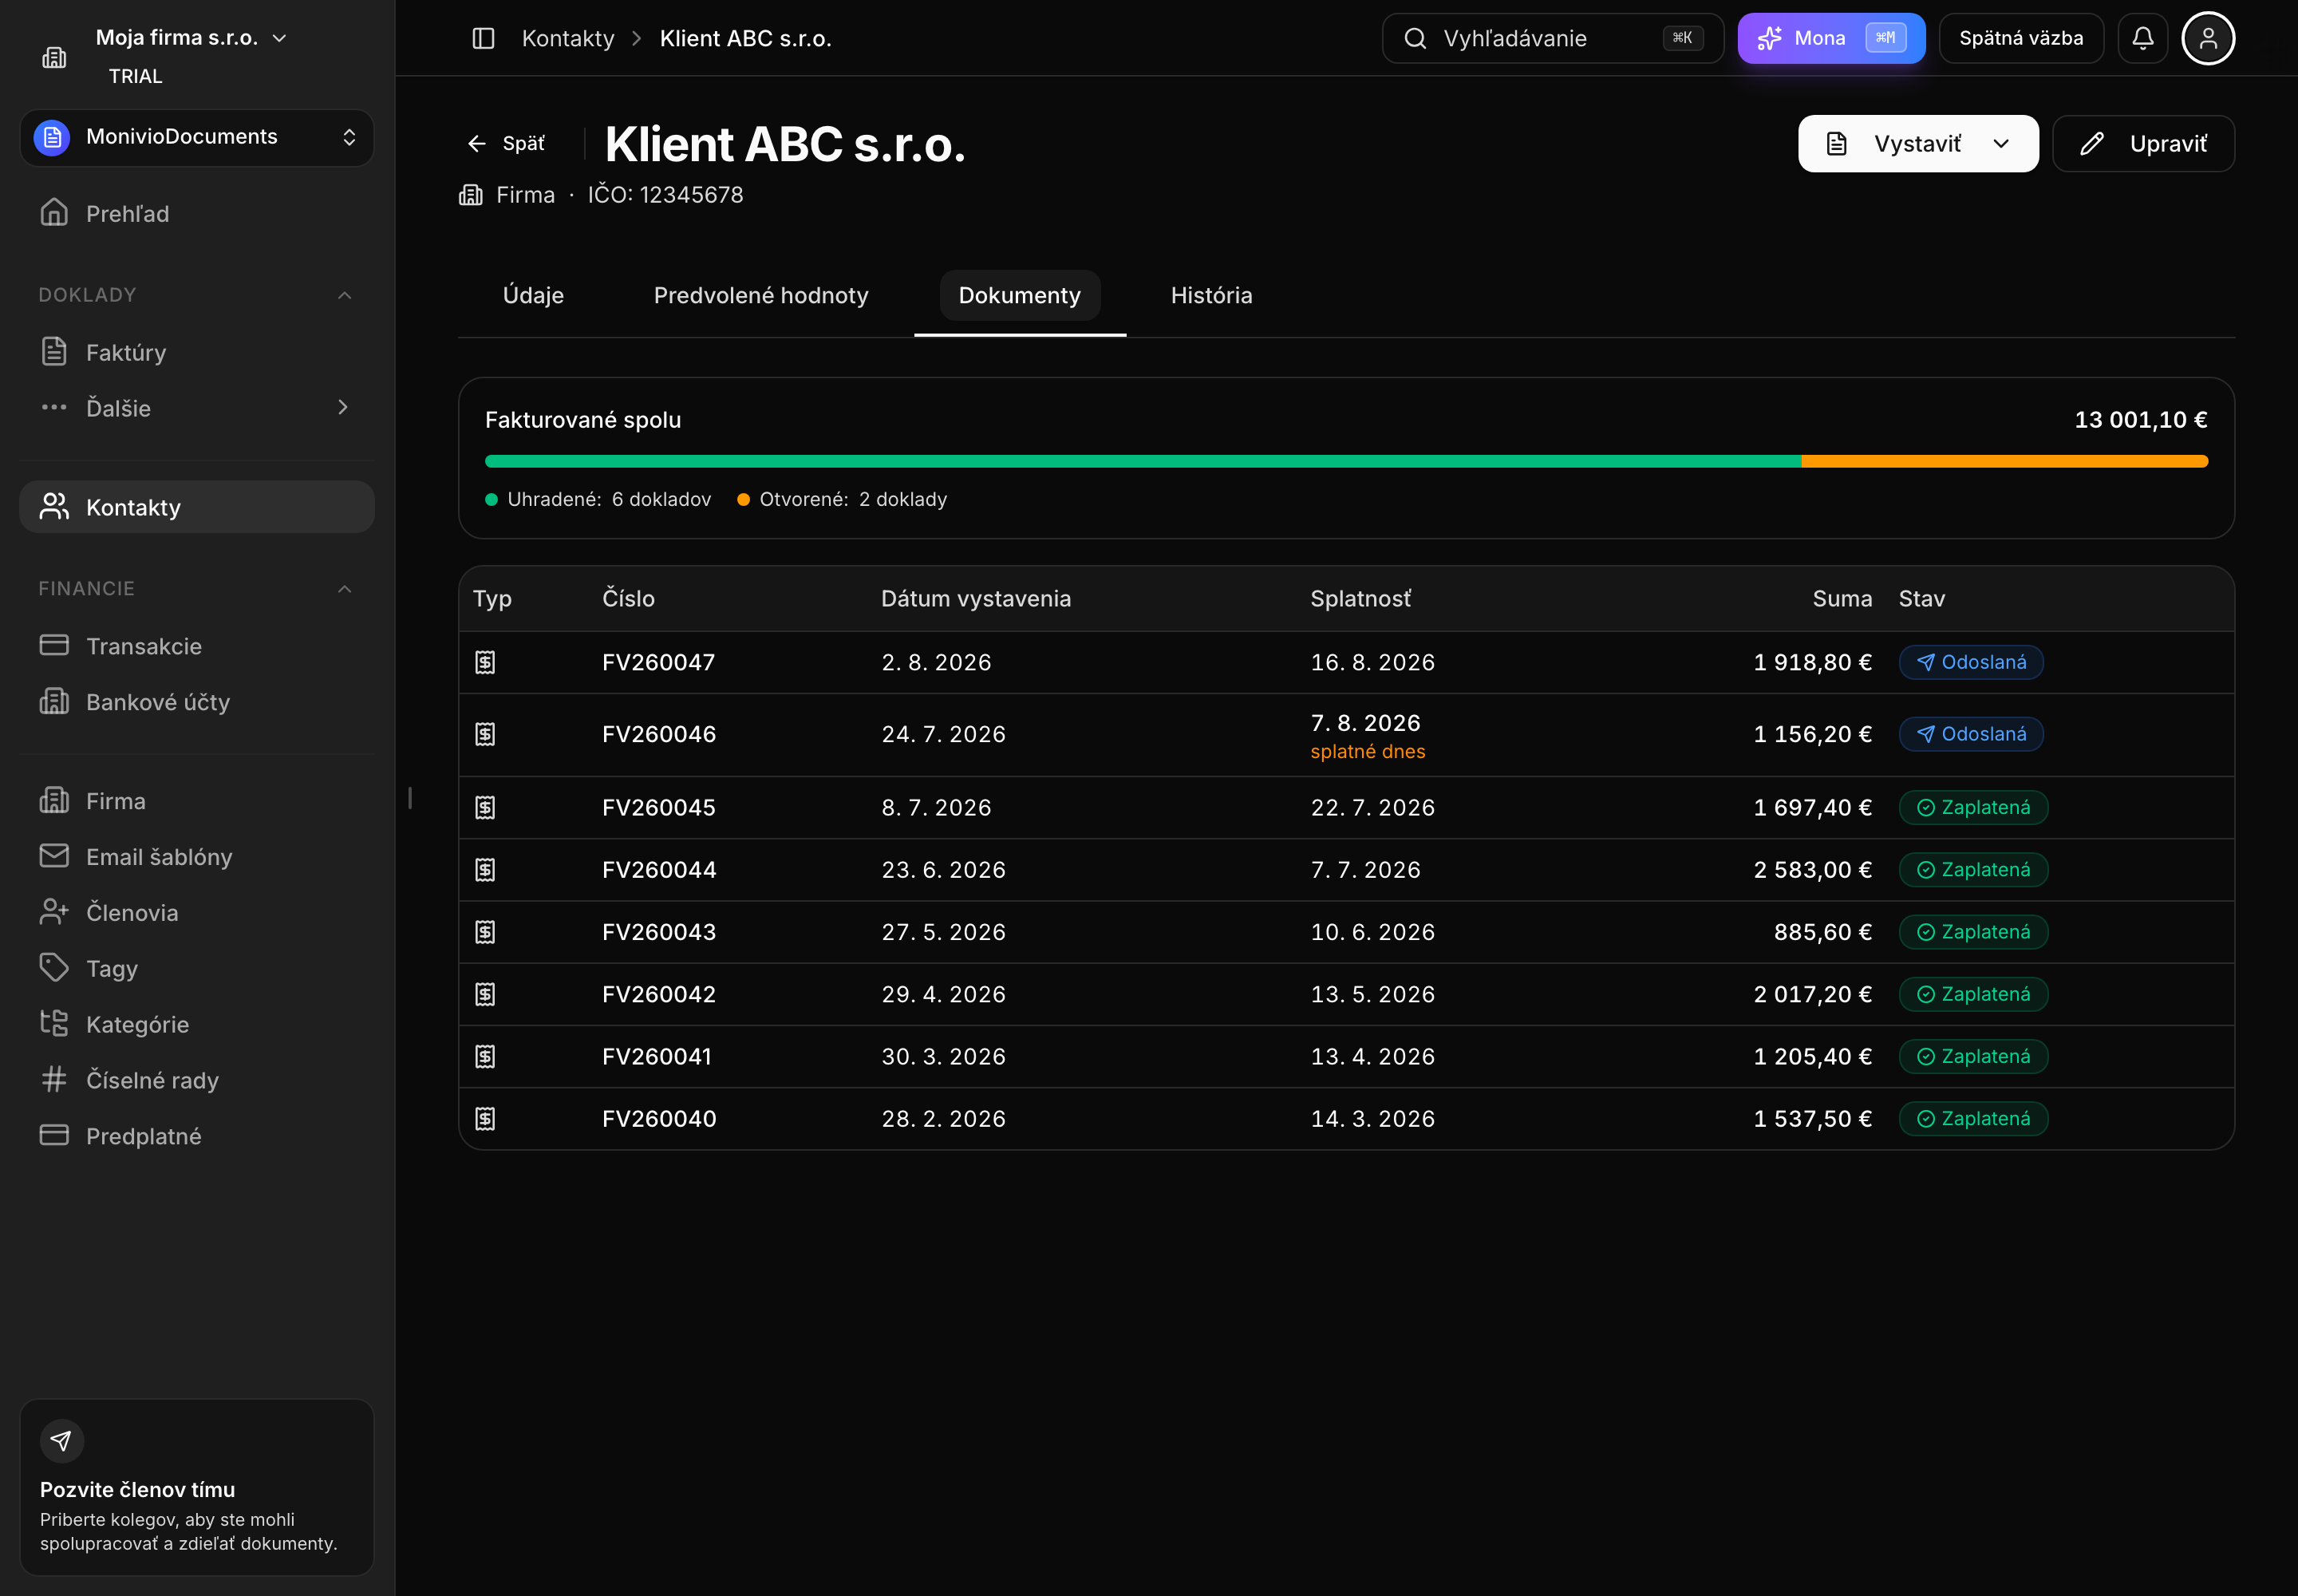
Task: Switch to the Predvolené hodnoty tab
Action: tap(761, 295)
